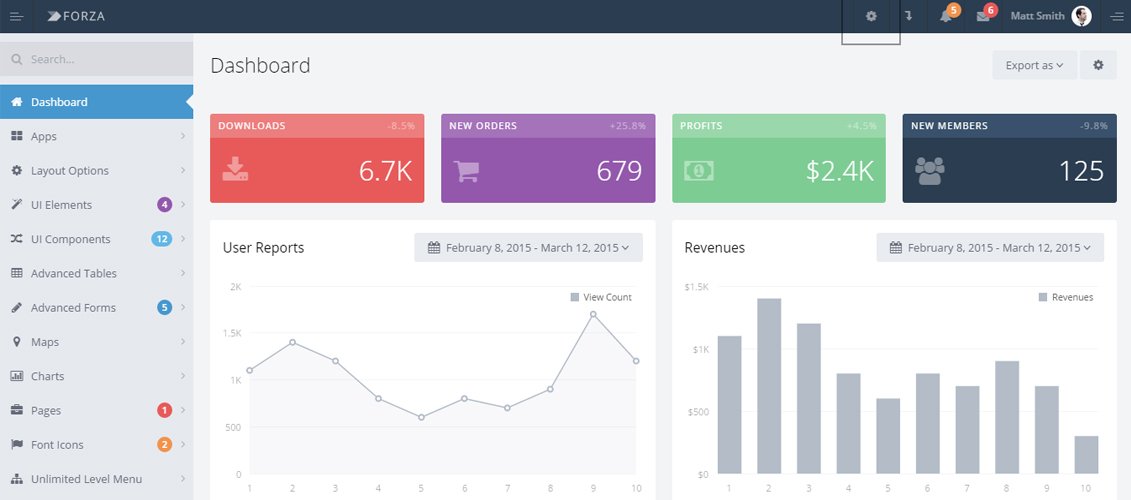Open the Downloads stat card
This screenshot has height=500, width=1131.
coord(317,159)
